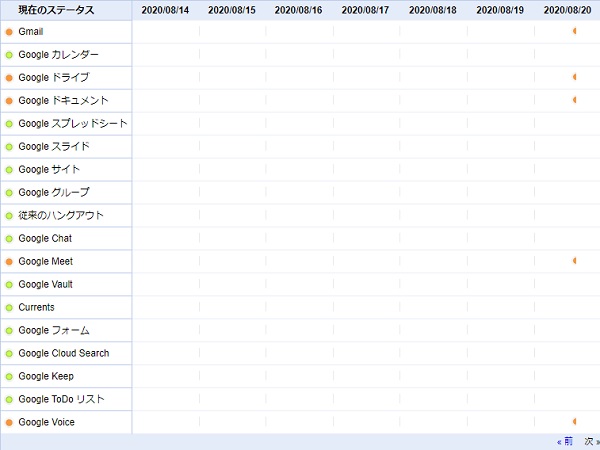
Task: Click the orange status icon beside Google ドライブ
Action: click(x=9, y=78)
